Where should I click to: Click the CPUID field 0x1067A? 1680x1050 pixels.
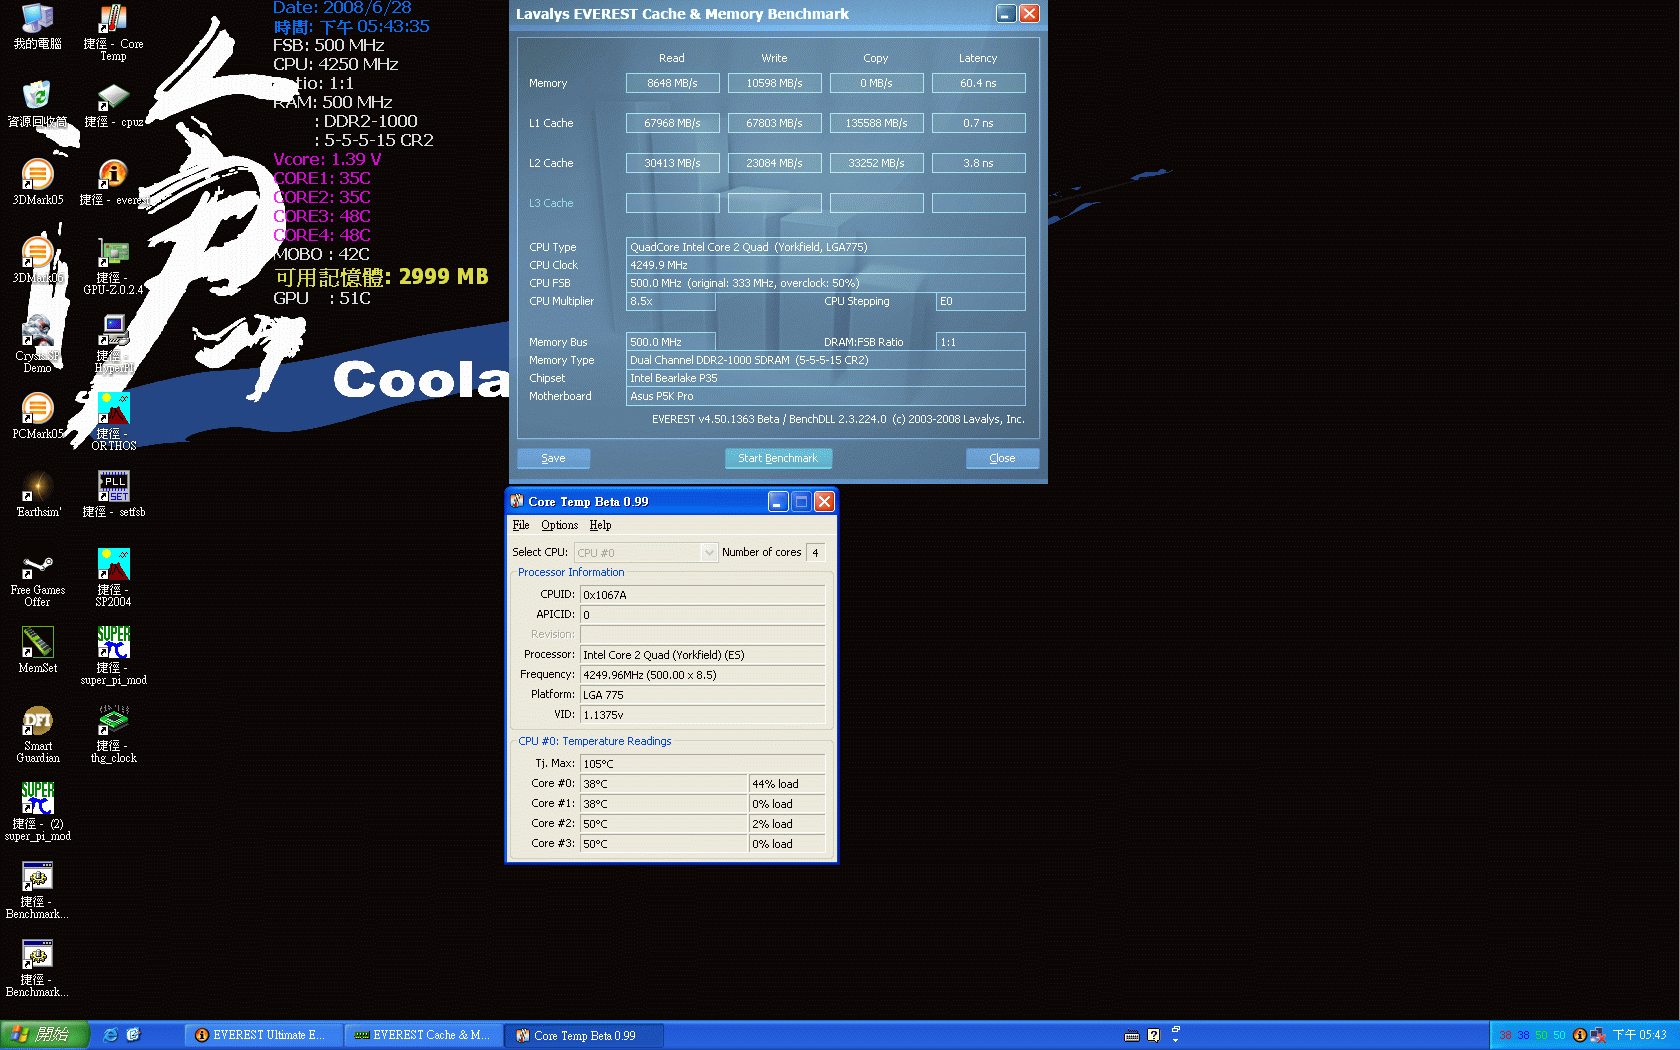coord(702,595)
